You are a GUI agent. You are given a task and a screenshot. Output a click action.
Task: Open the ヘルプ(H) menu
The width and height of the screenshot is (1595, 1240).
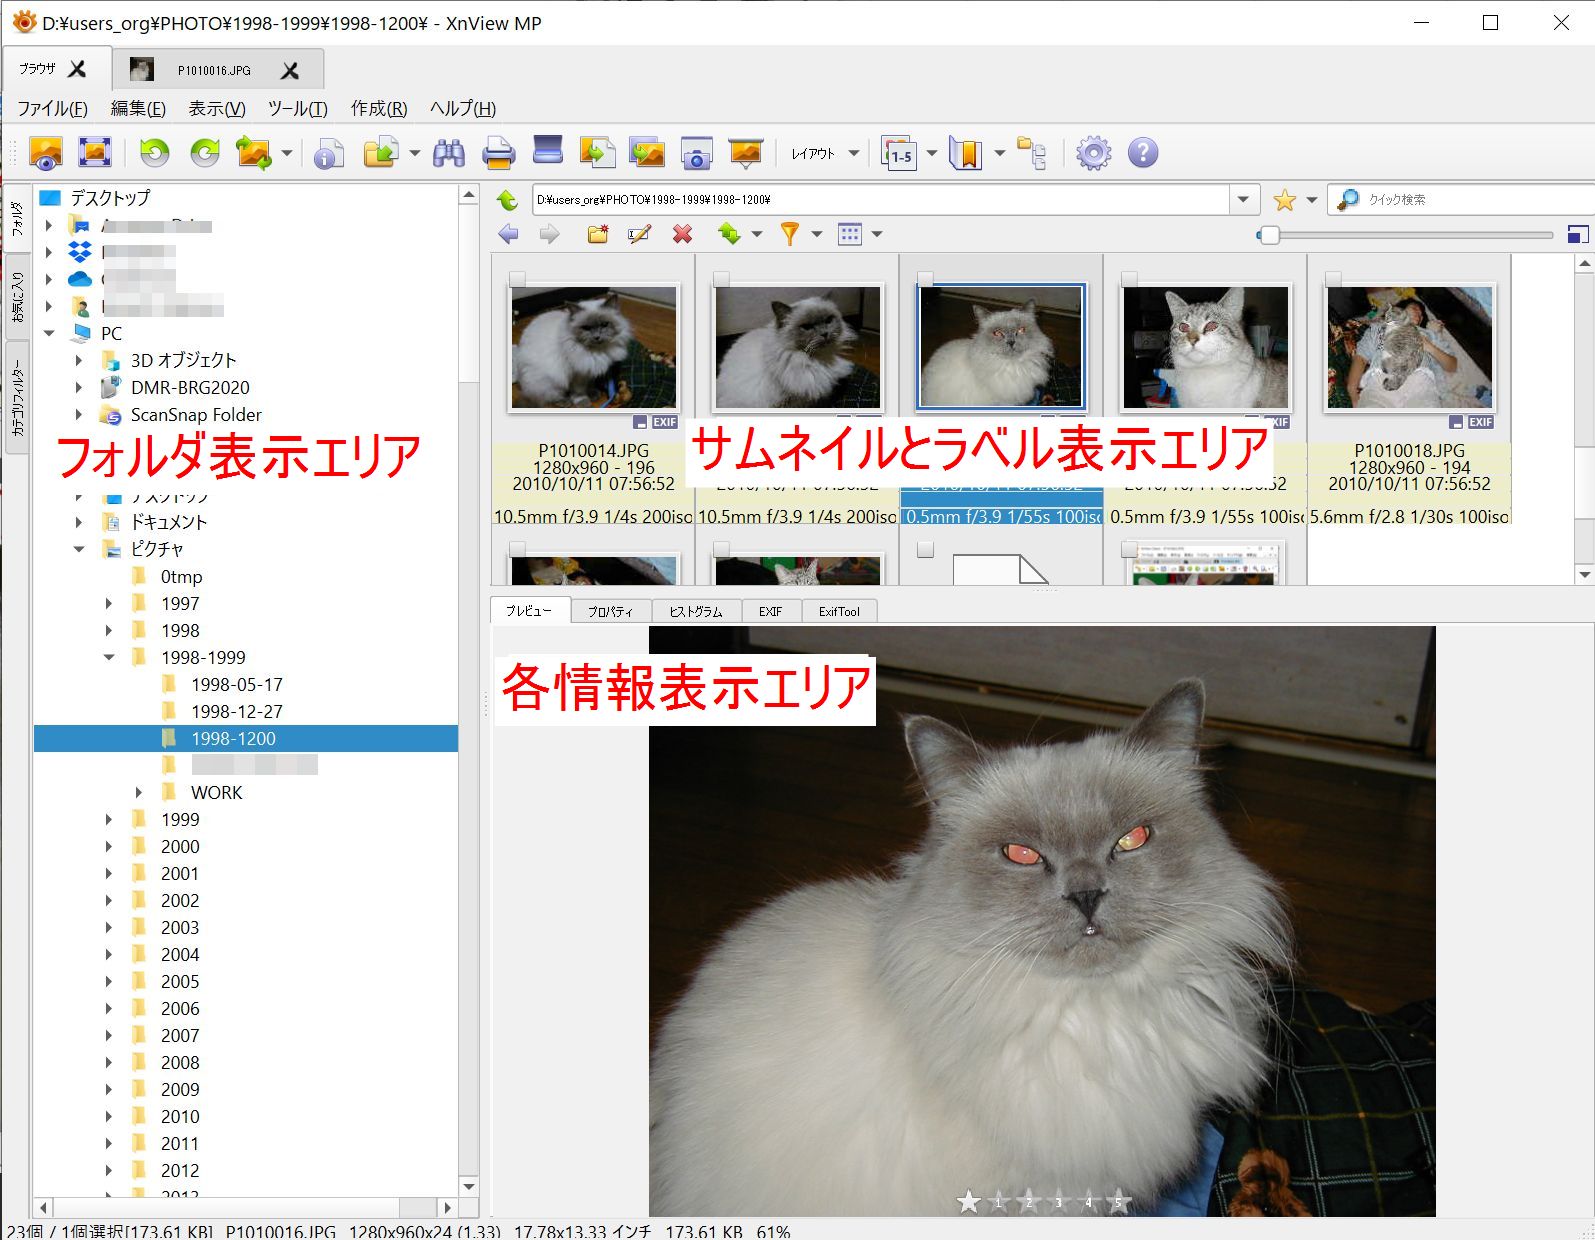click(463, 108)
